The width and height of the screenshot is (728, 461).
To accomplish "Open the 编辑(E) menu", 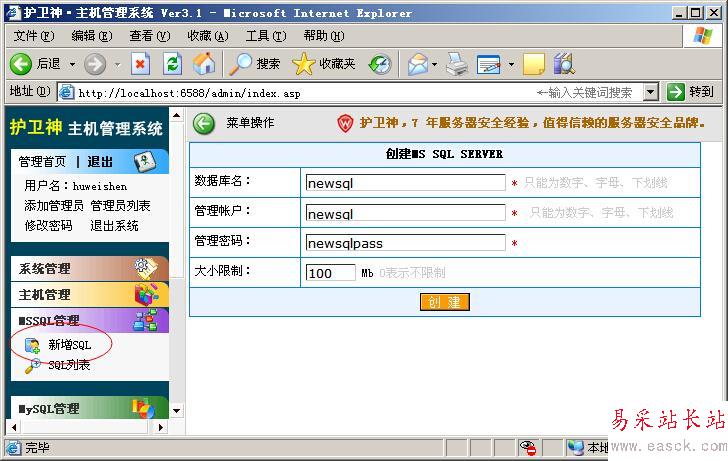I will [91, 36].
